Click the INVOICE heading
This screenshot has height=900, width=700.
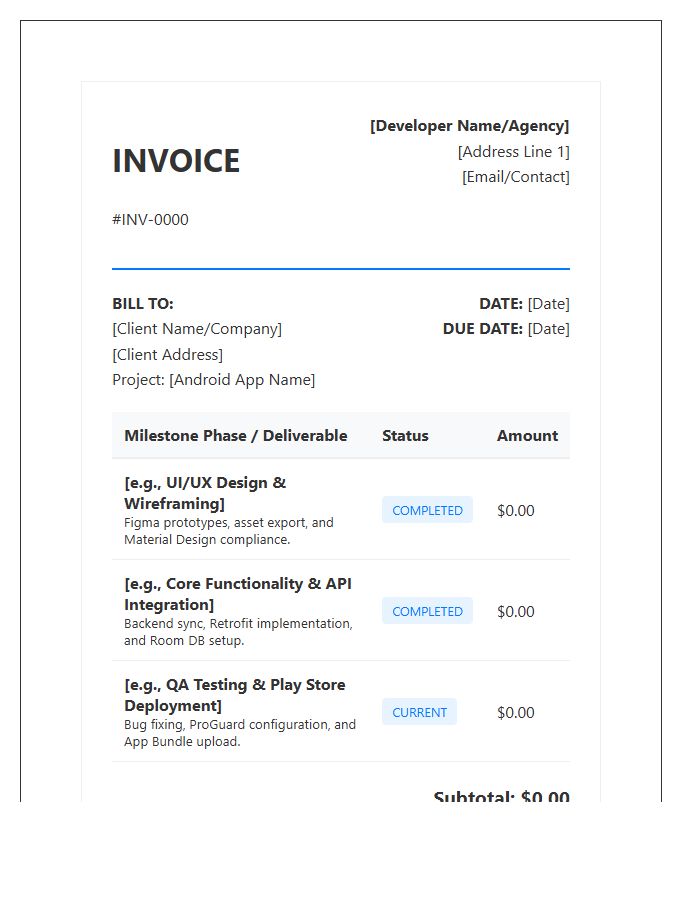coord(176,161)
